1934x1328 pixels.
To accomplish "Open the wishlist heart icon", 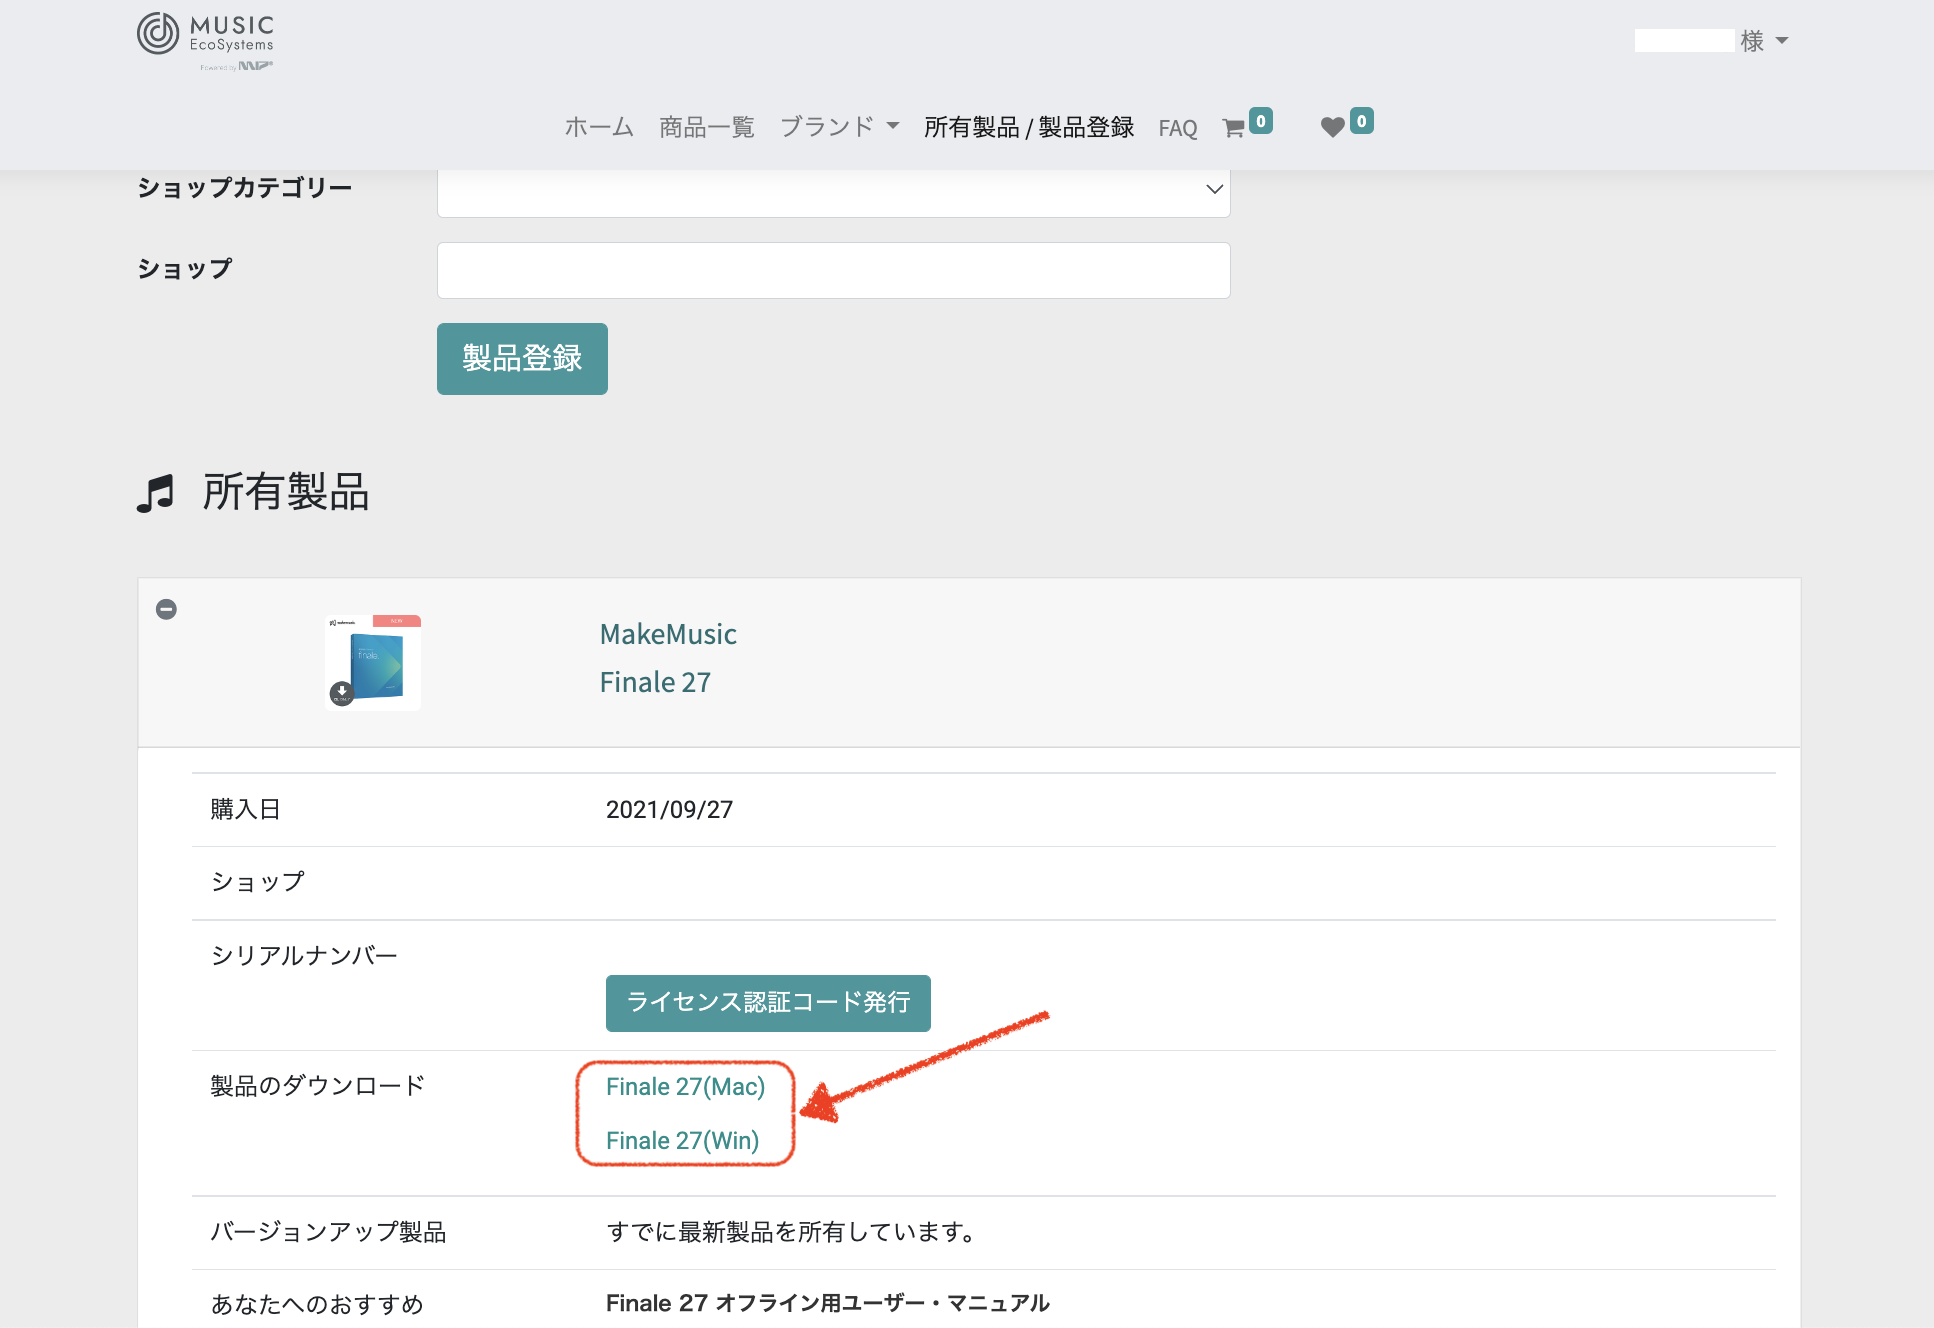I will 1332,127.
